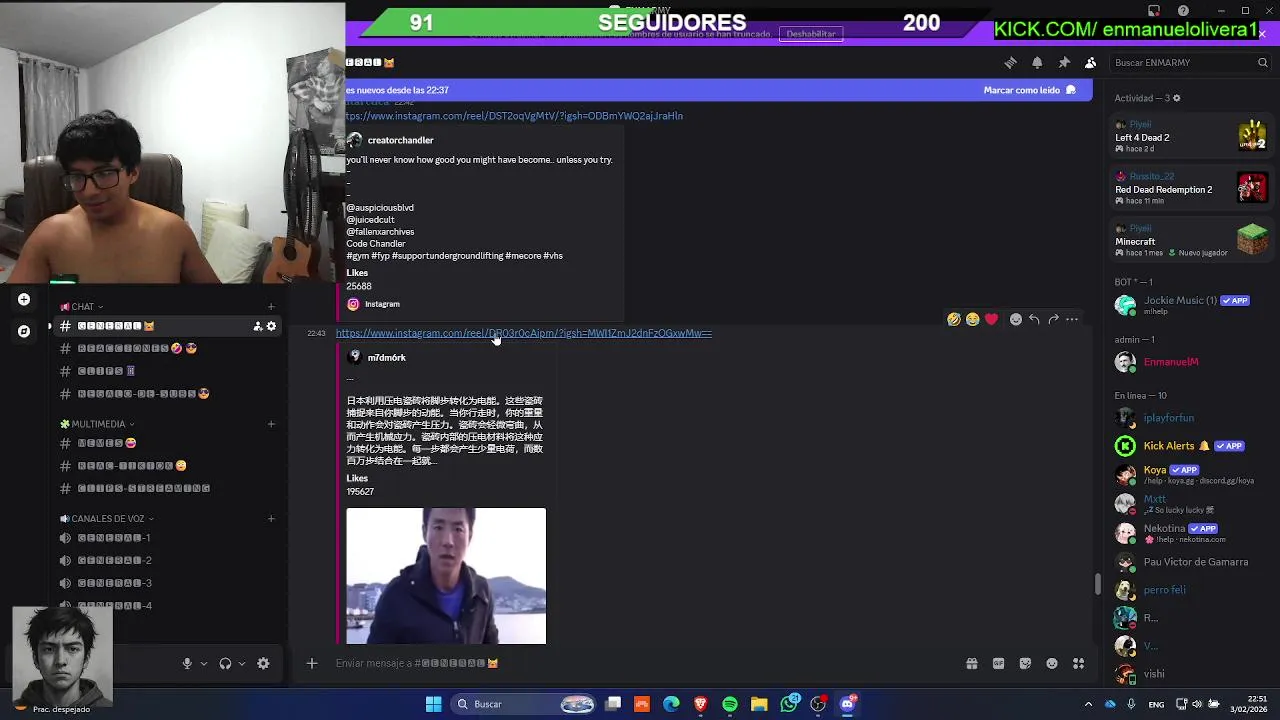Click Marcar como leído button
Image resolution: width=1280 pixels, height=720 pixels.
[x=1029, y=90]
